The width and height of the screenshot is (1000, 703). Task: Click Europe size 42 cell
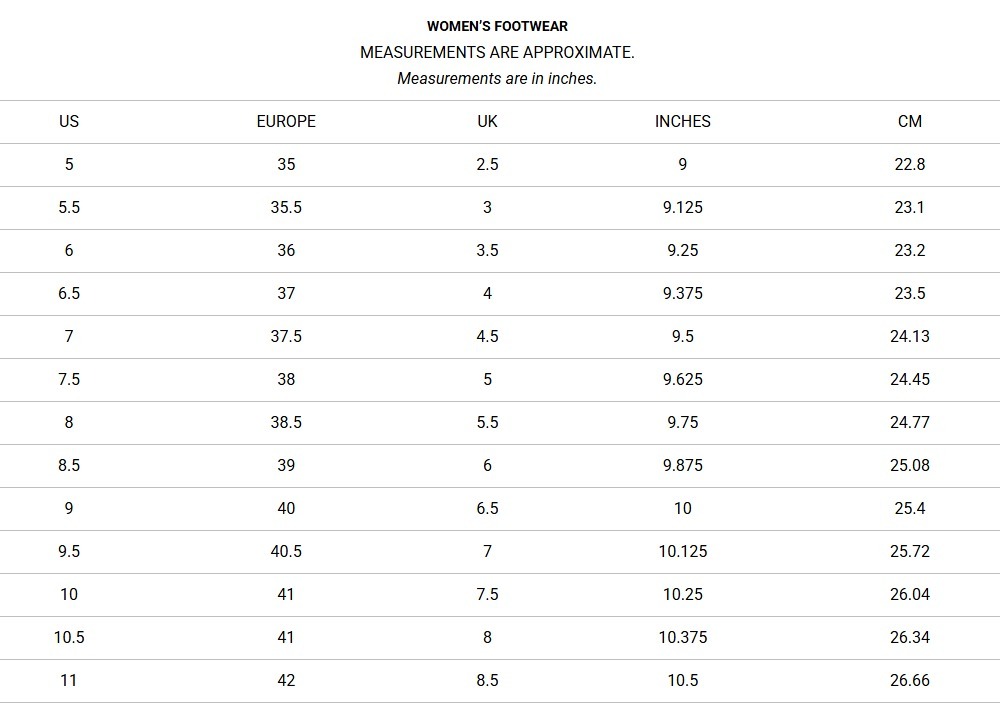[x=286, y=680]
